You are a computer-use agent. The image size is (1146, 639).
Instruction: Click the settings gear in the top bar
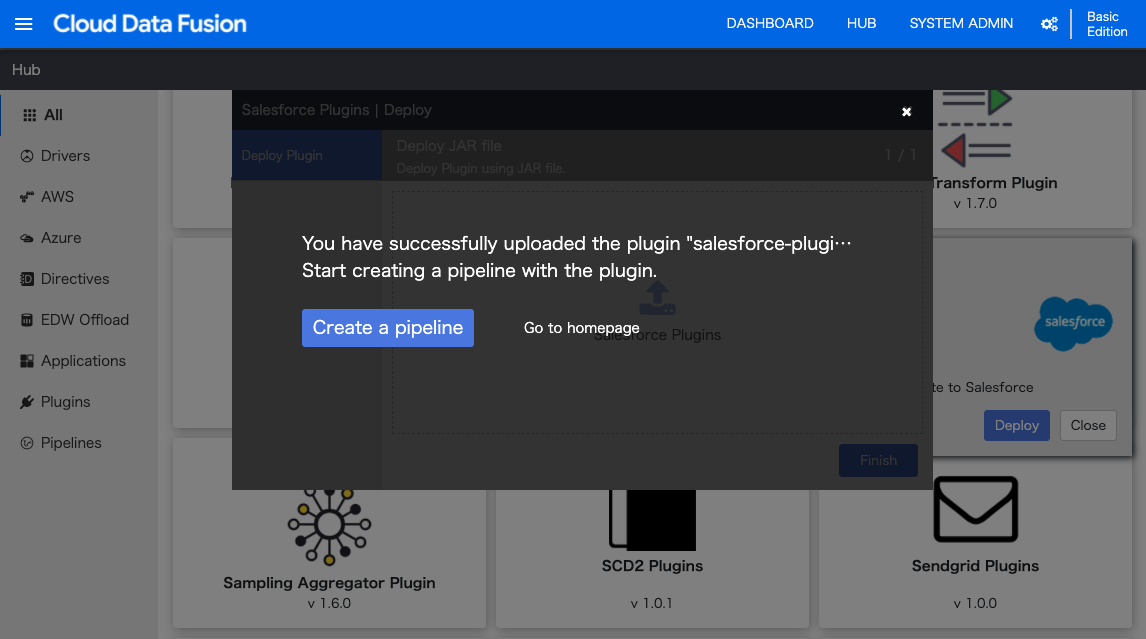coord(1049,23)
